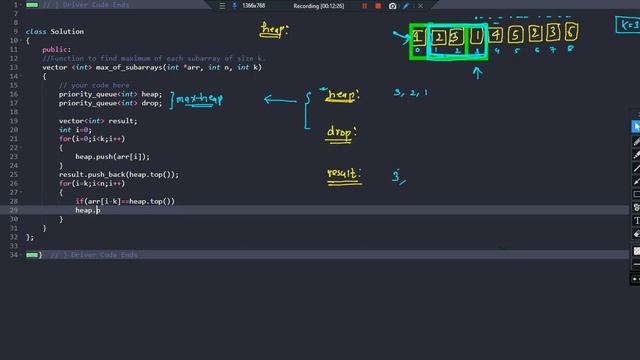
Task: Close the recording toolbar
Action: 420,6
